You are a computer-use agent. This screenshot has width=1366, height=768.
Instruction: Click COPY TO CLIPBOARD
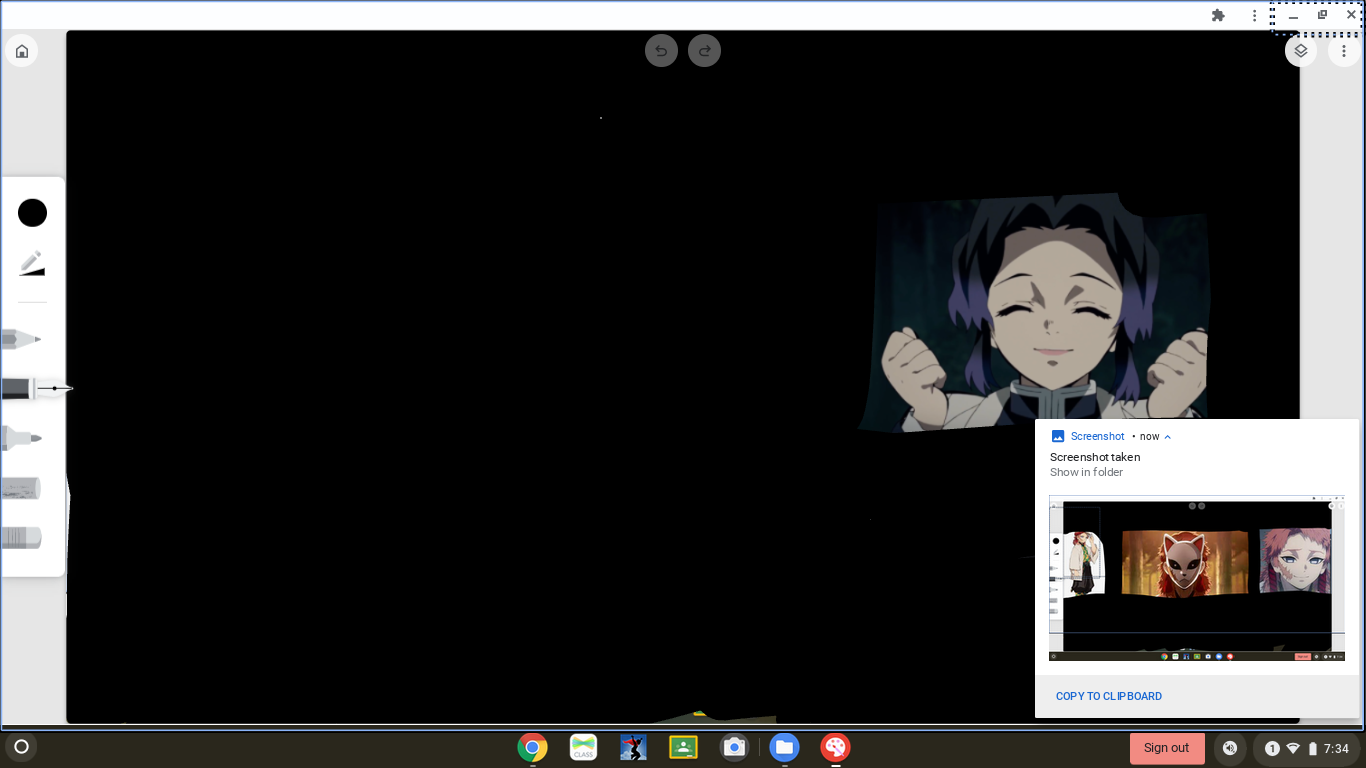coord(1109,696)
